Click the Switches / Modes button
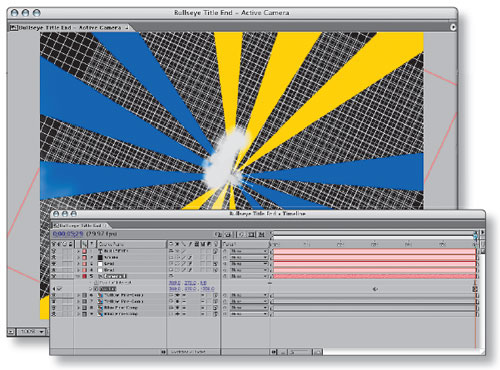This screenshot has height=370, width=500. click(193, 352)
